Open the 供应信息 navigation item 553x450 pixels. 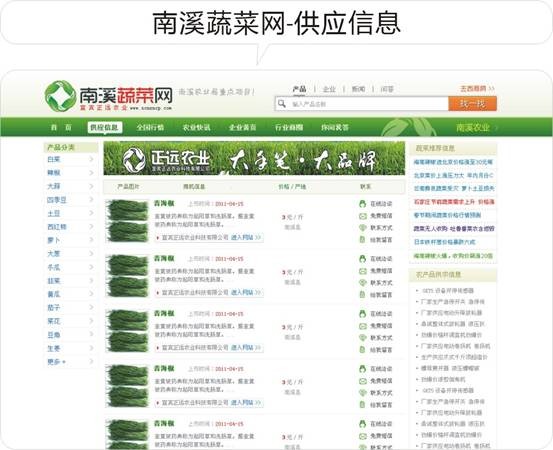click(105, 127)
